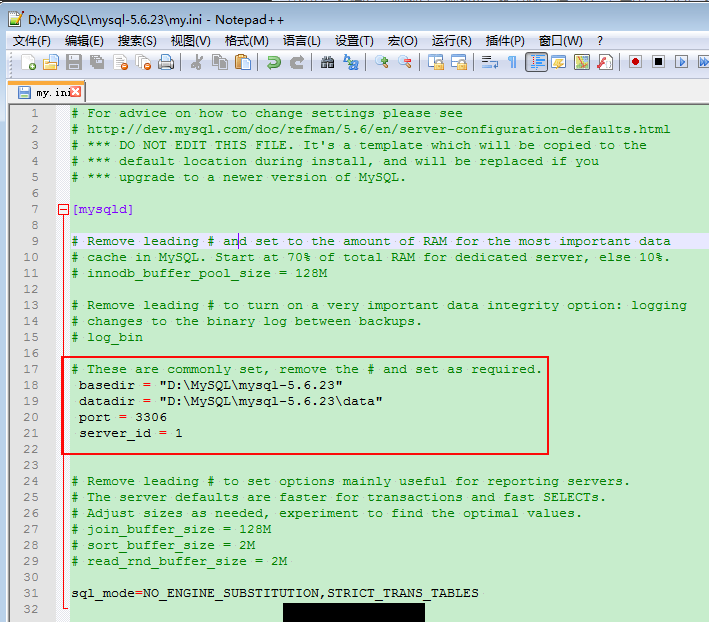Start macro recording with red dot
The width and height of the screenshot is (709, 622).
(635, 62)
